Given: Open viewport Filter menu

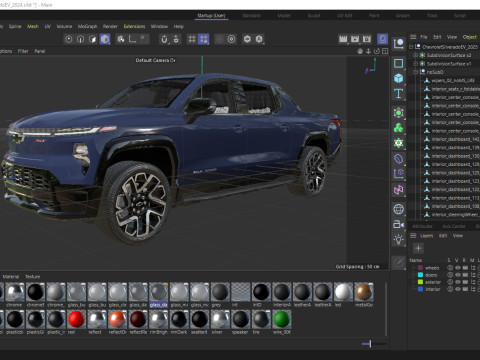Looking at the screenshot, I should click(x=23, y=51).
